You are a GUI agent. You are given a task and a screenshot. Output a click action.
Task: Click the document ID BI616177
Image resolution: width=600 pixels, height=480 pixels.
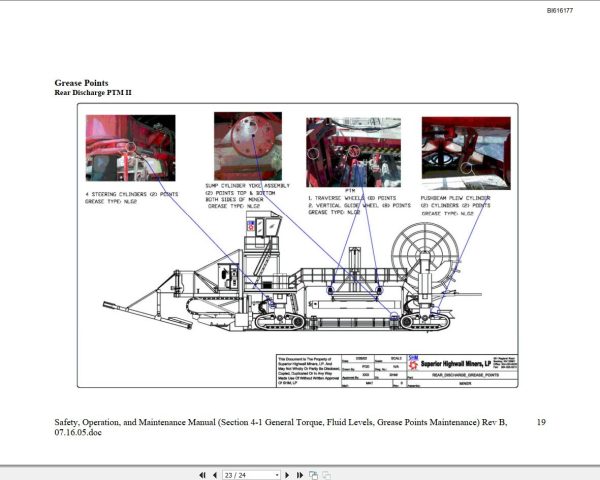[560, 11]
